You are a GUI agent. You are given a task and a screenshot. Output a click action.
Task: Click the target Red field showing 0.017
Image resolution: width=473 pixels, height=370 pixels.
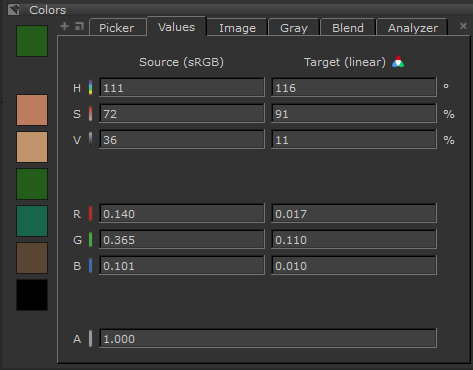(354, 214)
